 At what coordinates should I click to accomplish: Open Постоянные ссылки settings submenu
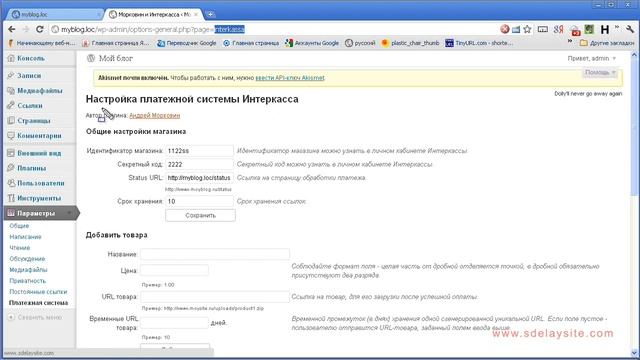pyautogui.click(x=38, y=292)
